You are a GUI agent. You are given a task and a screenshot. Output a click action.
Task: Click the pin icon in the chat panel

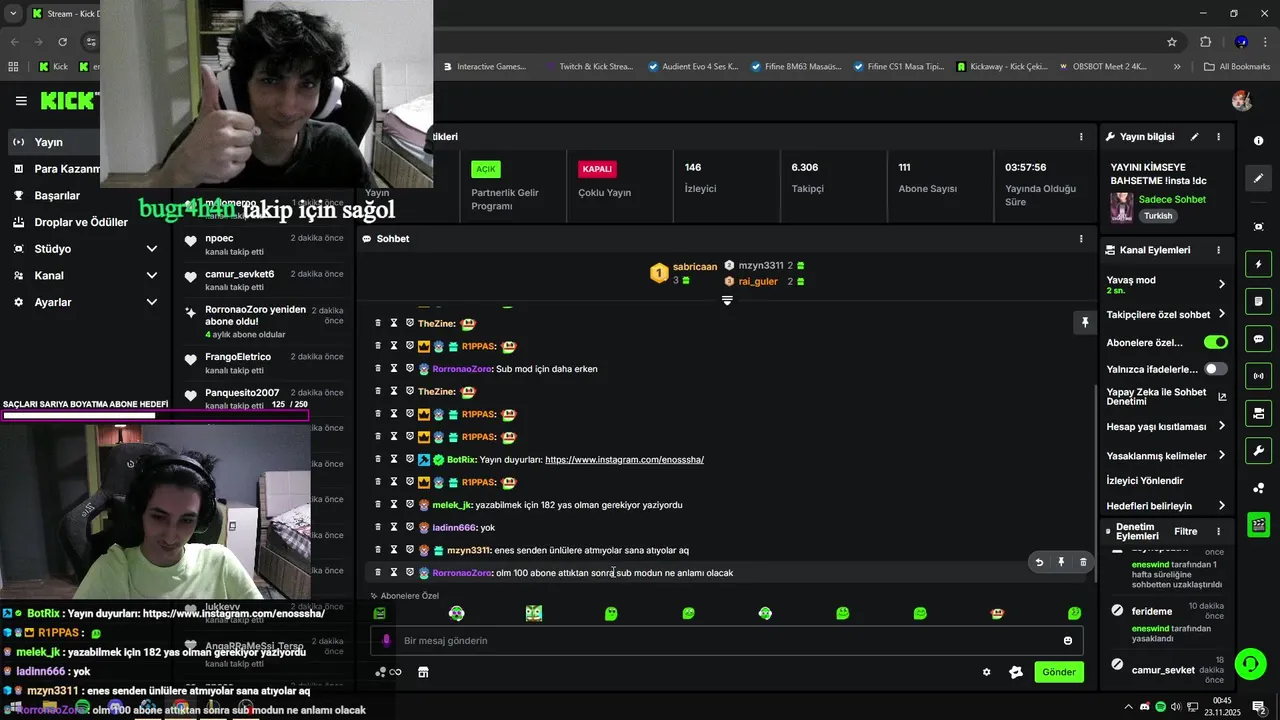coord(1084,322)
